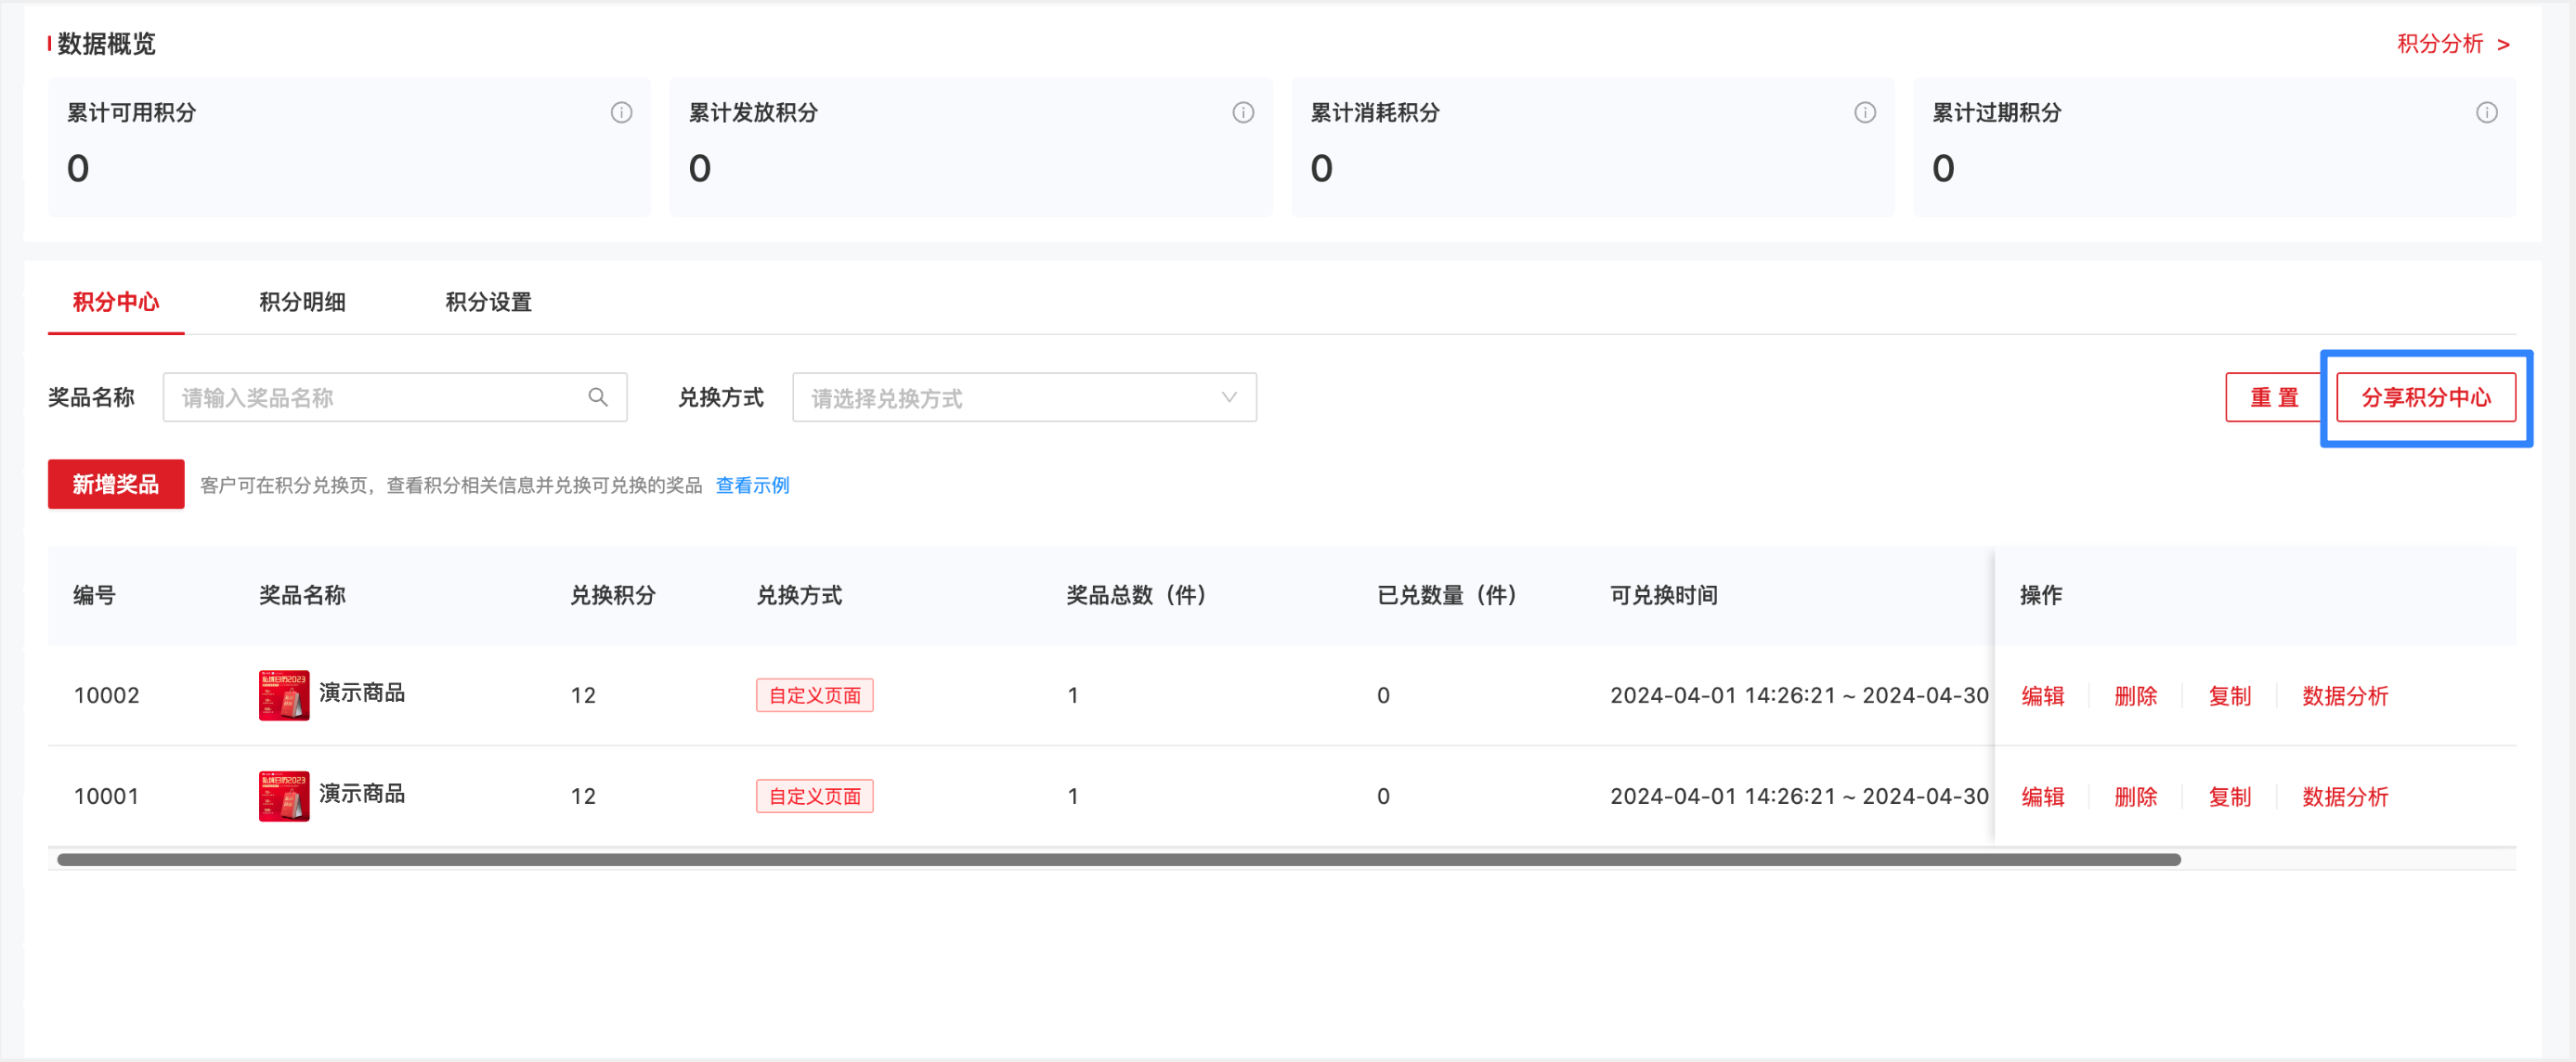
Task: Click the 可兑换时间 column header
Action: 1663,595
